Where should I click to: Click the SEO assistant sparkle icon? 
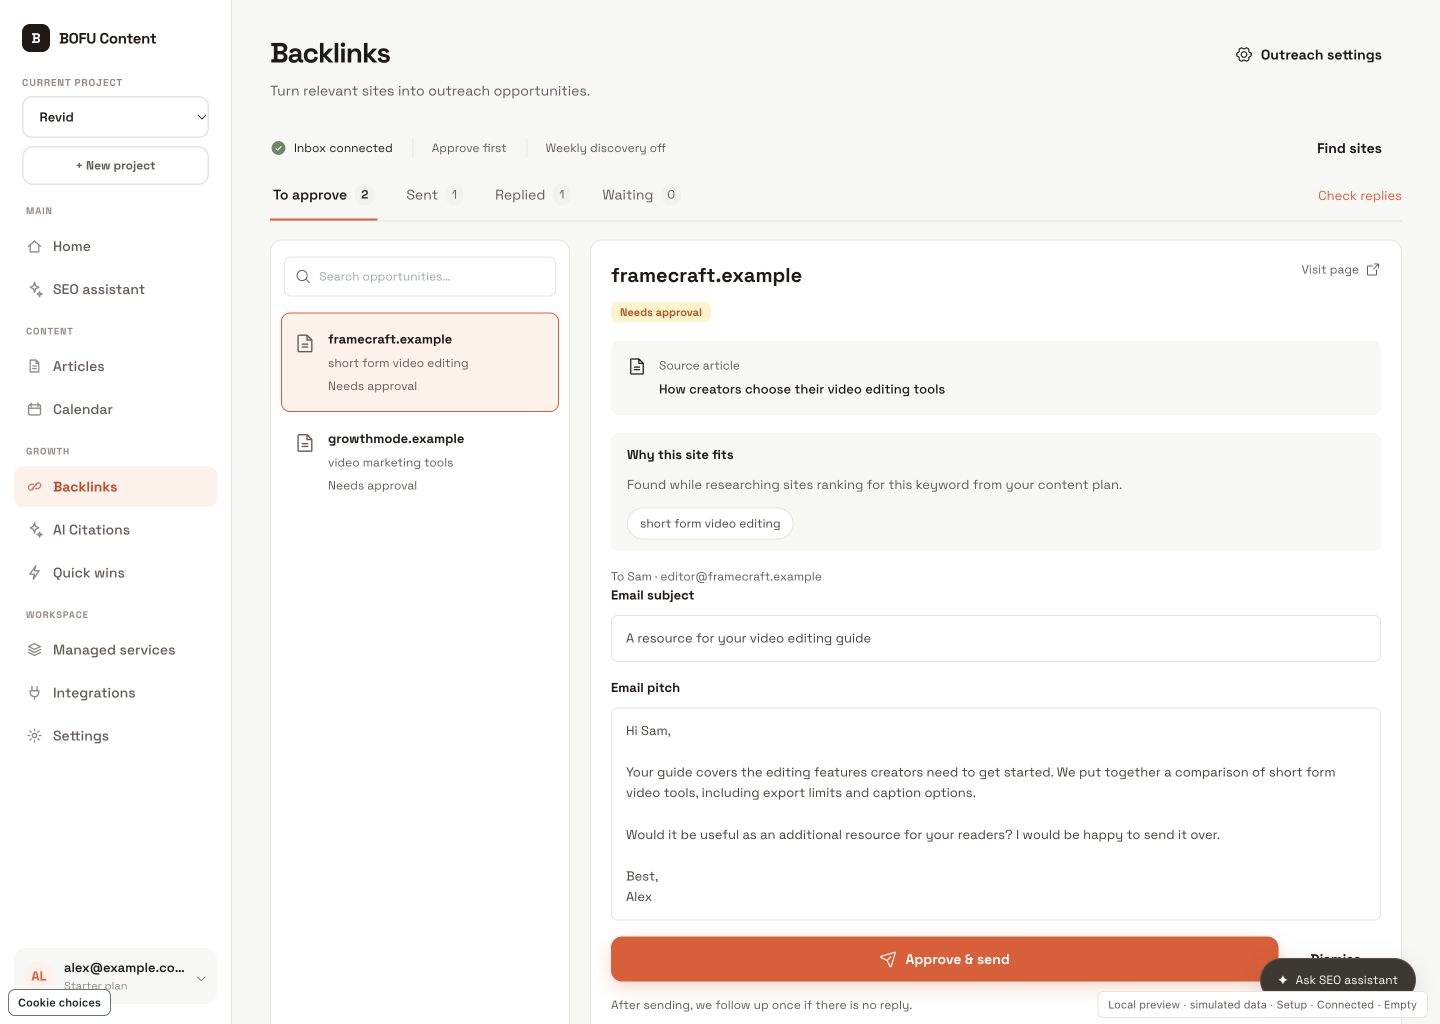pyautogui.click(x=35, y=289)
